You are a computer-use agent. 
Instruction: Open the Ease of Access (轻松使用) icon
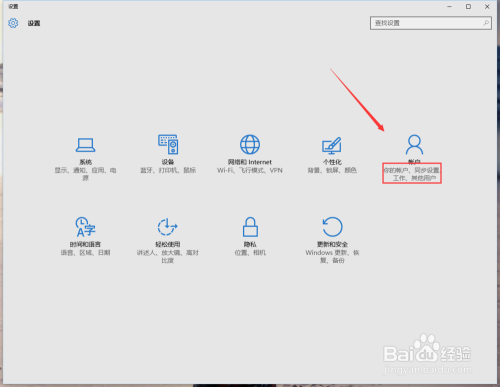point(167,227)
